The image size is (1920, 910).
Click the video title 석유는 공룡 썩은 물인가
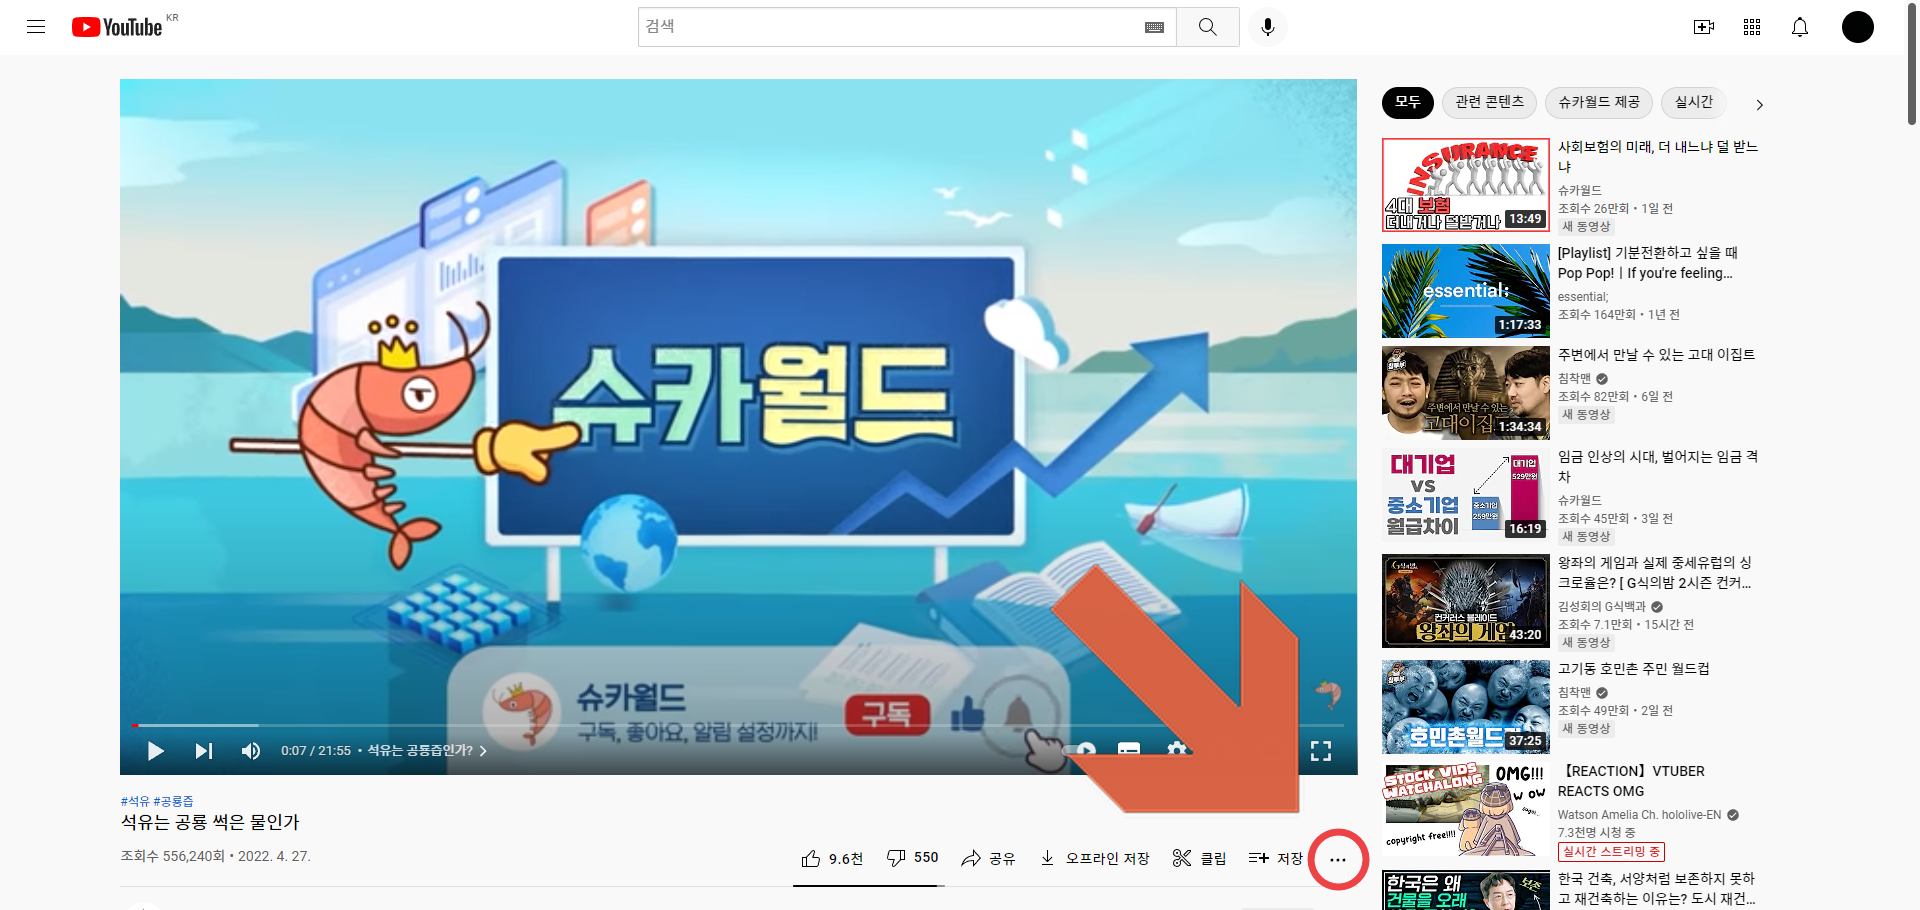coord(210,823)
